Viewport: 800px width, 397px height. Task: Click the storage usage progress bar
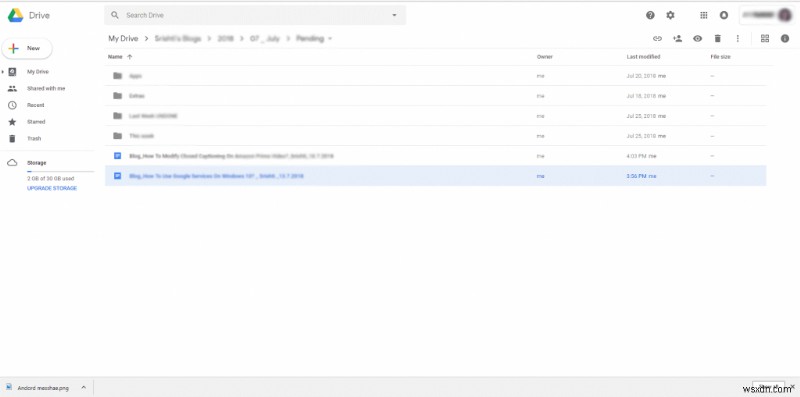pyautogui.click(x=60, y=172)
